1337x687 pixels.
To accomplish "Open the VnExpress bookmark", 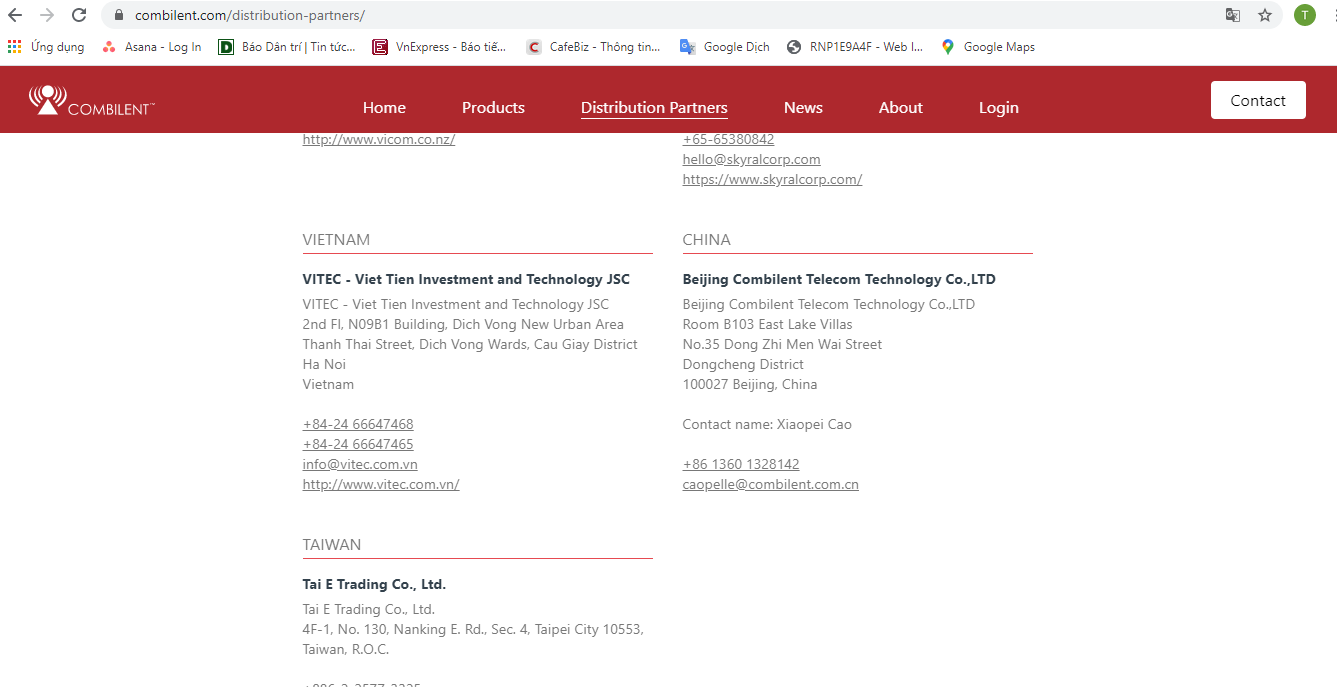I will tap(439, 47).
